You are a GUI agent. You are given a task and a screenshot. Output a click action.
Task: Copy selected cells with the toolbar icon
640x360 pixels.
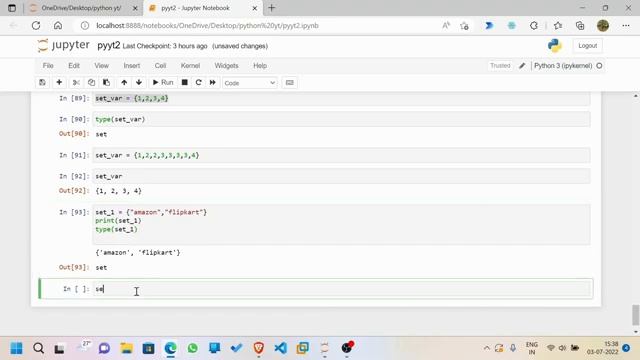[x=91, y=82]
